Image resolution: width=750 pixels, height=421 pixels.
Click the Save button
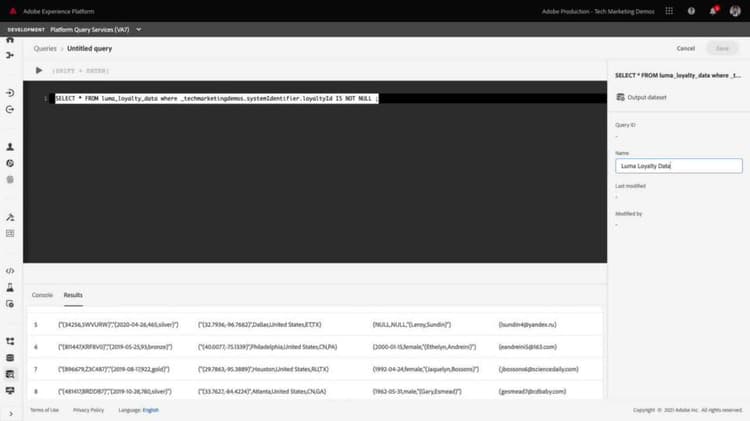[722, 48]
